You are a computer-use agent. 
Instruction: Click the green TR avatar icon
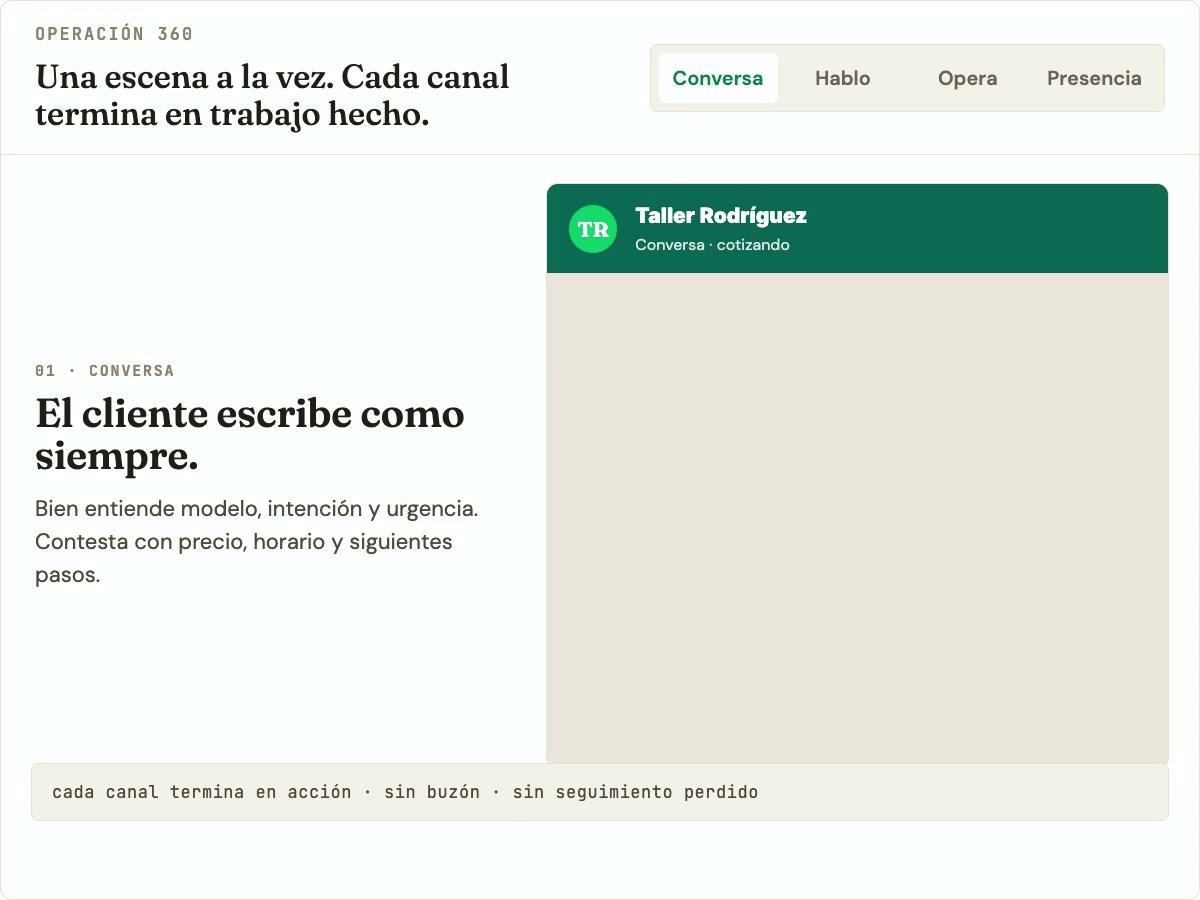coord(593,229)
